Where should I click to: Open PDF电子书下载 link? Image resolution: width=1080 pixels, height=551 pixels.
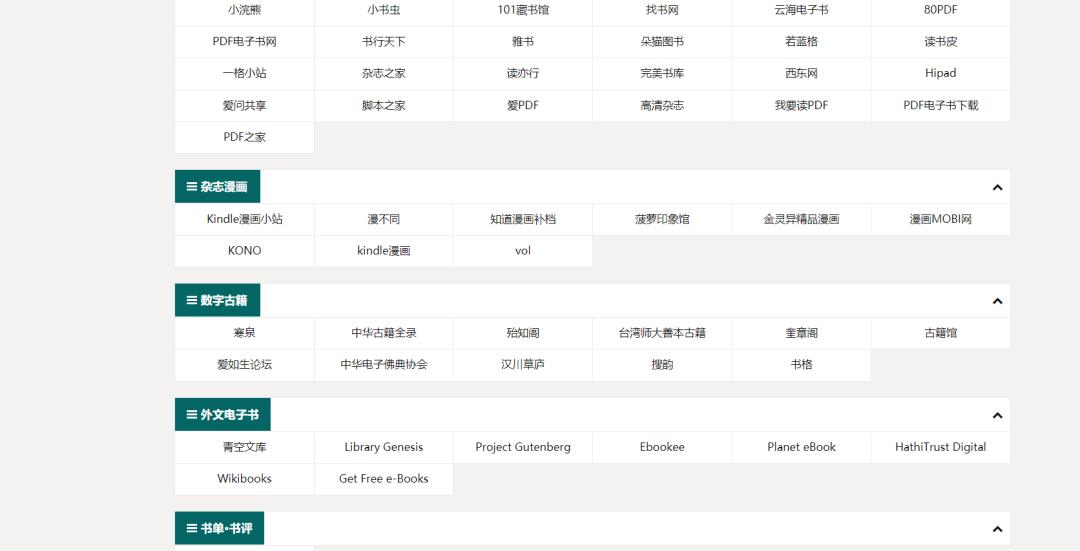click(x=940, y=105)
